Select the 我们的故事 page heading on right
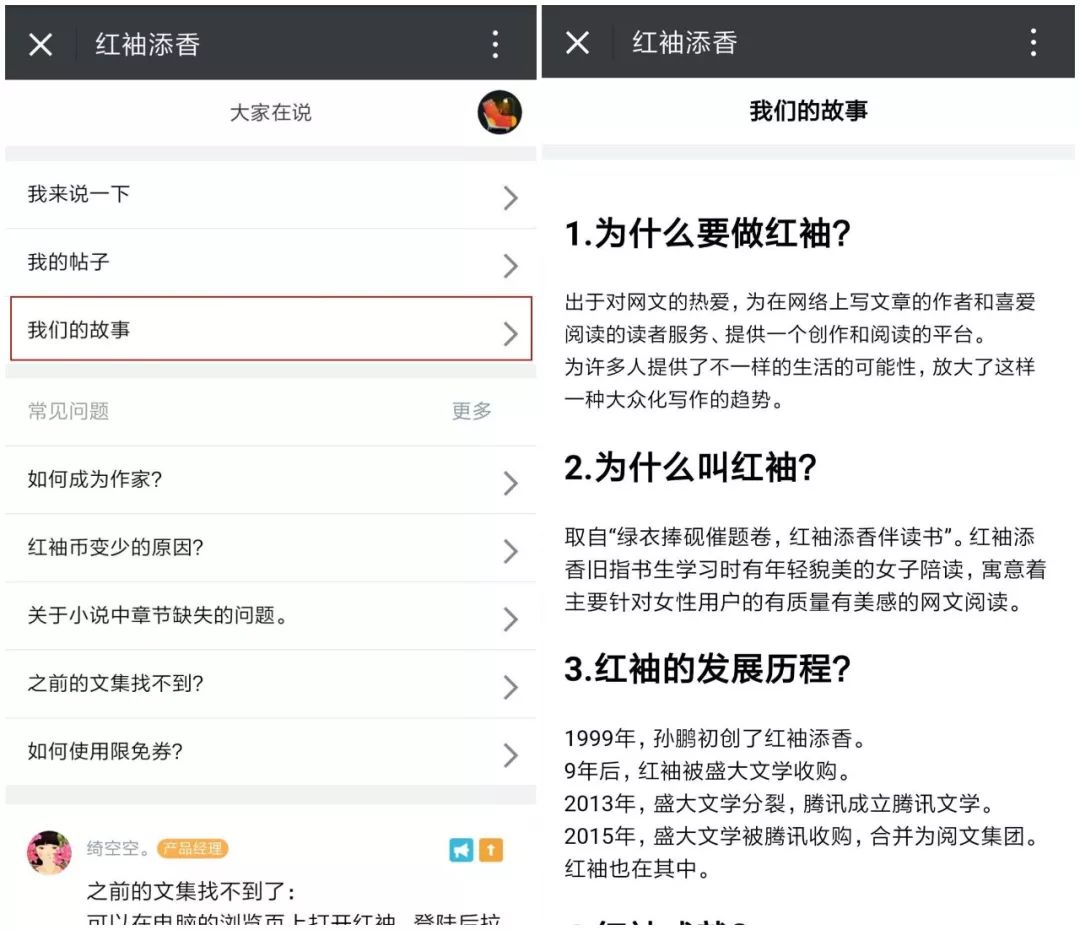Image resolution: width=1080 pixels, height=930 pixels. pyautogui.click(x=808, y=111)
